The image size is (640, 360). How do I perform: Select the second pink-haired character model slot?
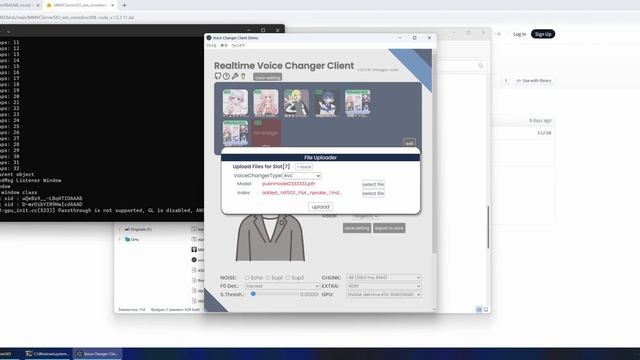coord(266,102)
